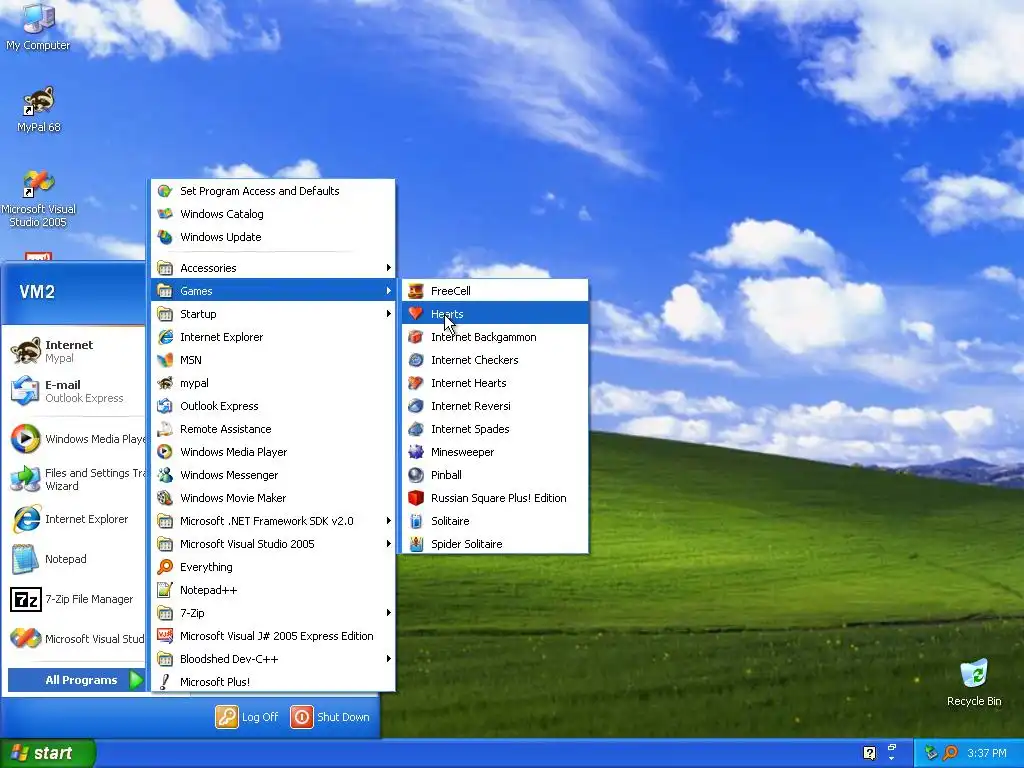
Task: Click the All Programs button
Action: tap(76, 680)
